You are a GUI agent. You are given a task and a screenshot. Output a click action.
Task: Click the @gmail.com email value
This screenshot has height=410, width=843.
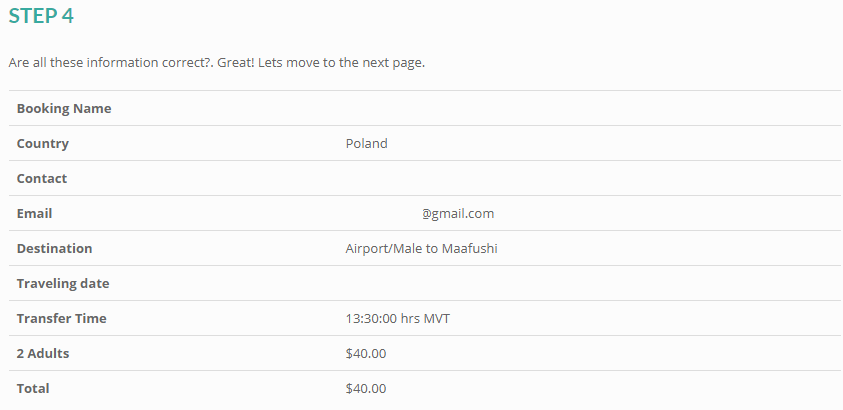click(458, 213)
